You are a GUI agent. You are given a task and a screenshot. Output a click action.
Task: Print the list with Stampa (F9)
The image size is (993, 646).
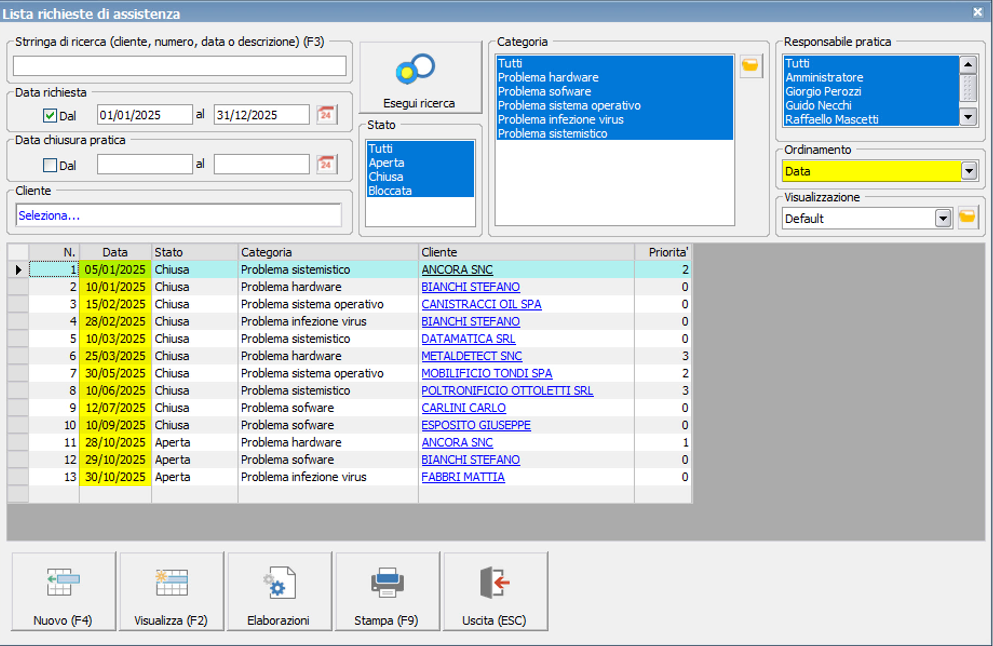click(x=387, y=593)
